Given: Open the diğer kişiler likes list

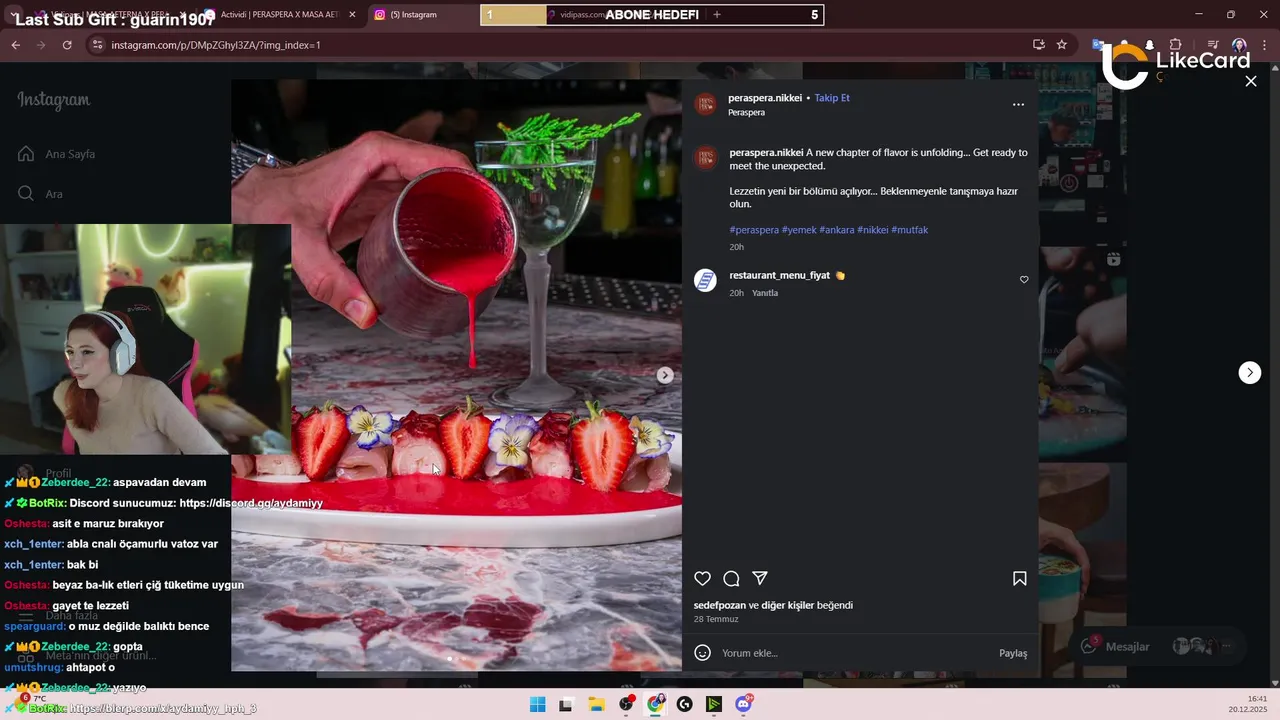Looking at the screenshot, I should (x=788, y=605).
